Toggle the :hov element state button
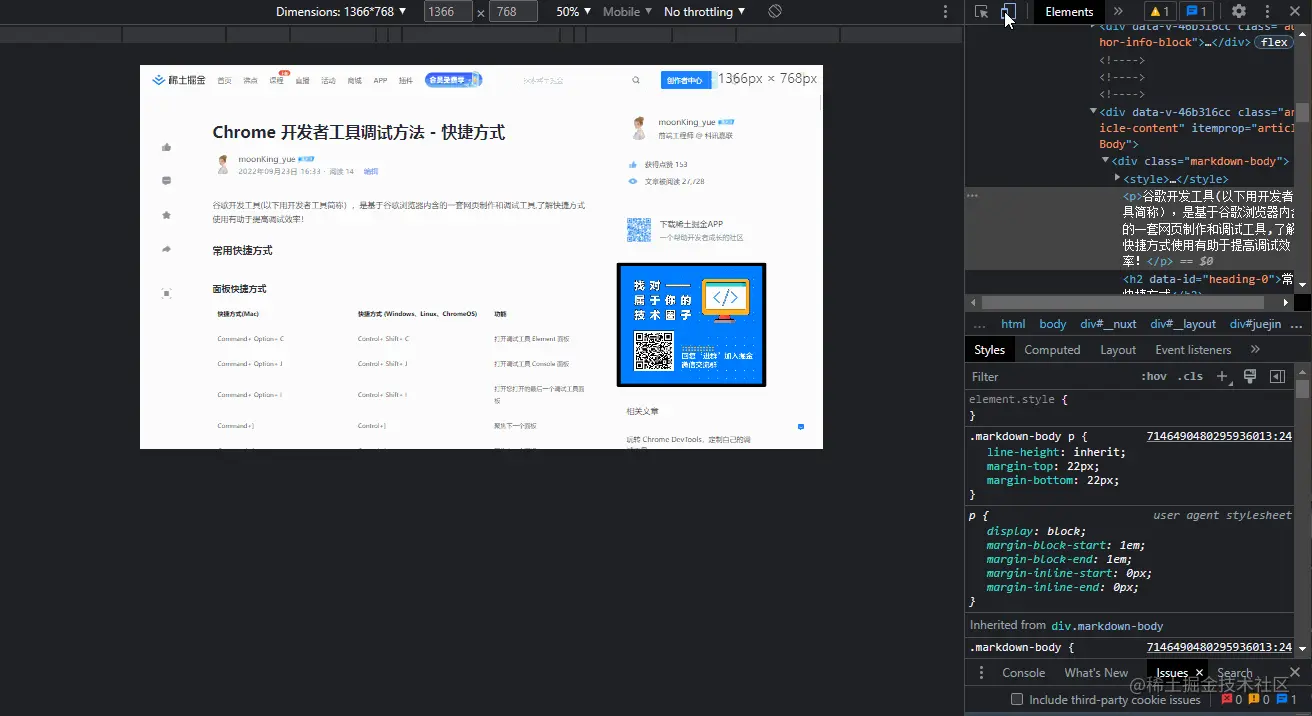The image size is (1312, 716). tap(1153, 377)
